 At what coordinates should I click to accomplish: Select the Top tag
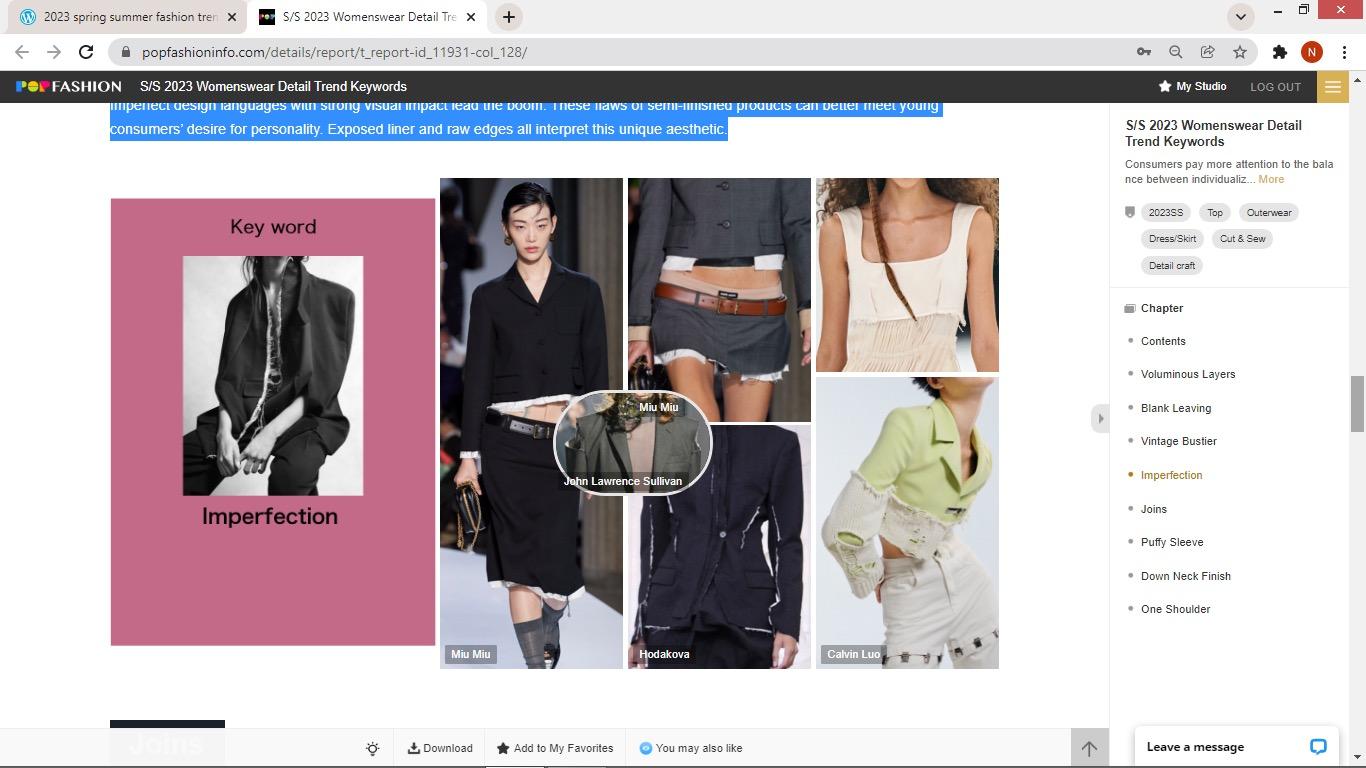point(1215,213)
